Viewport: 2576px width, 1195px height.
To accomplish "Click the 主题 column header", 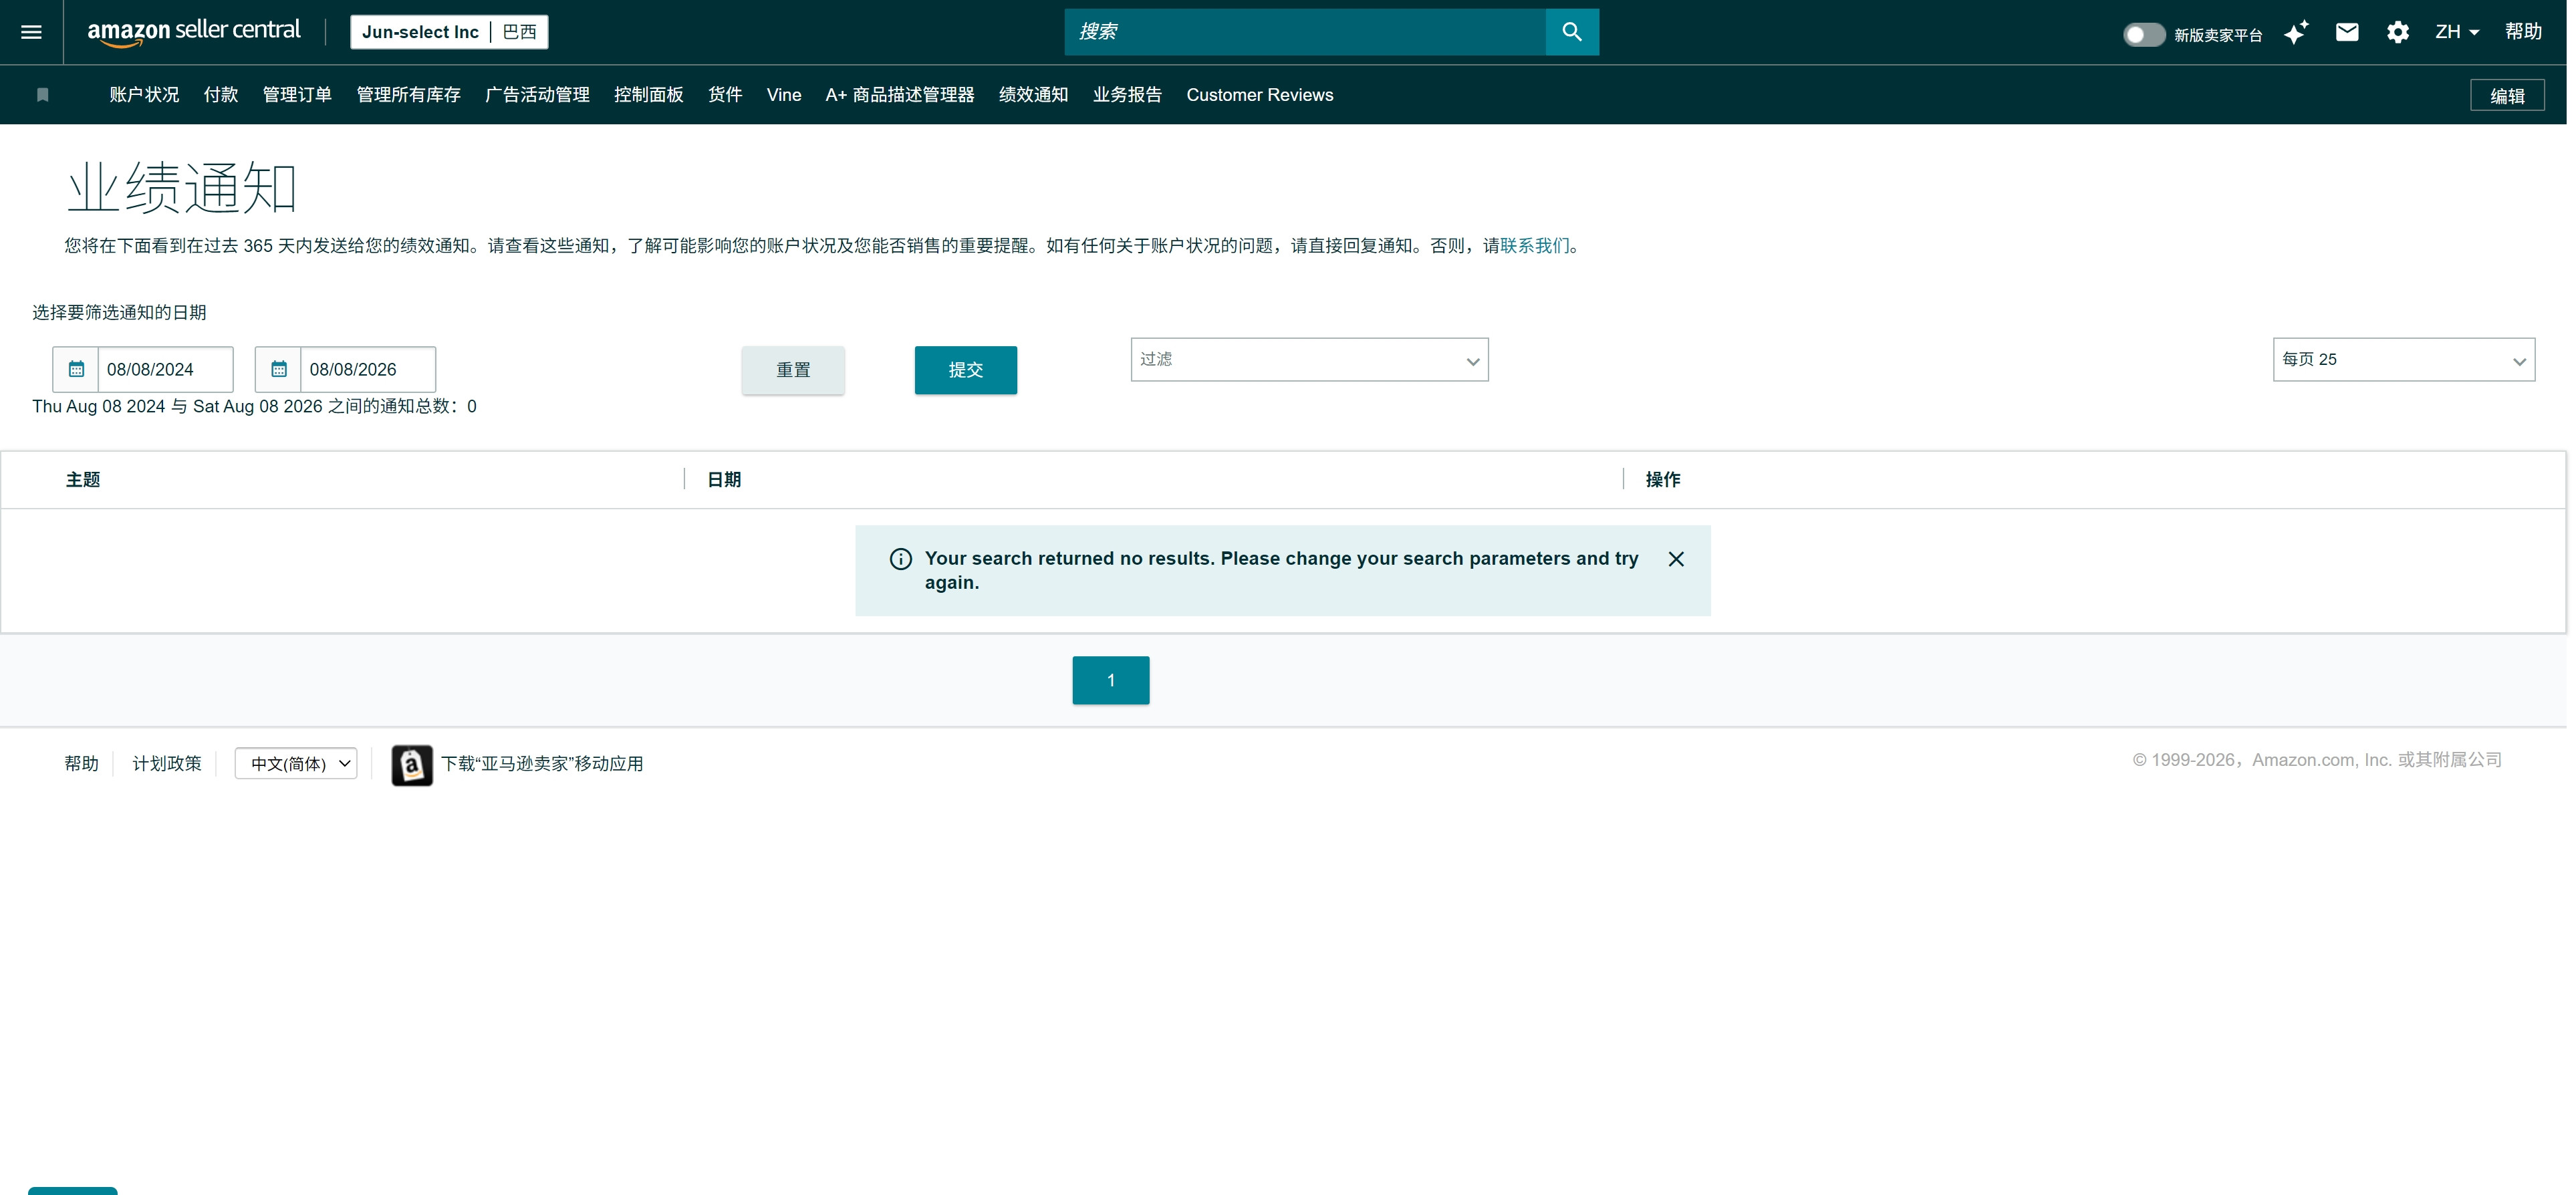I will click(83, 480).
